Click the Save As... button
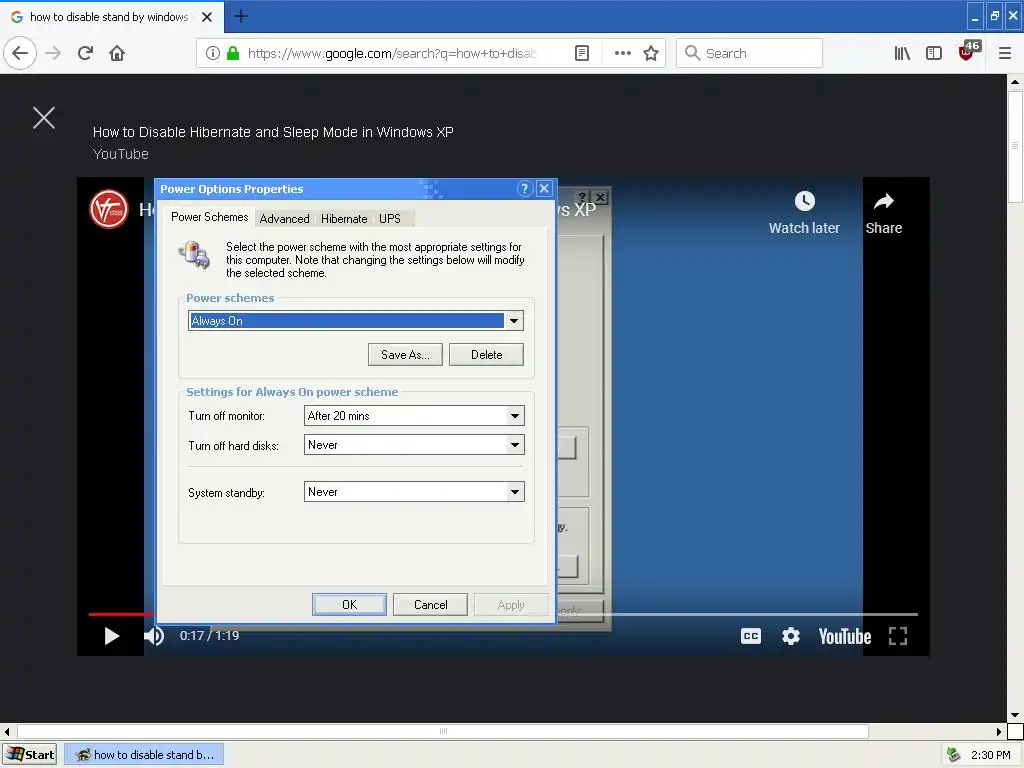 pyautogui.click(x=405, y=355)
